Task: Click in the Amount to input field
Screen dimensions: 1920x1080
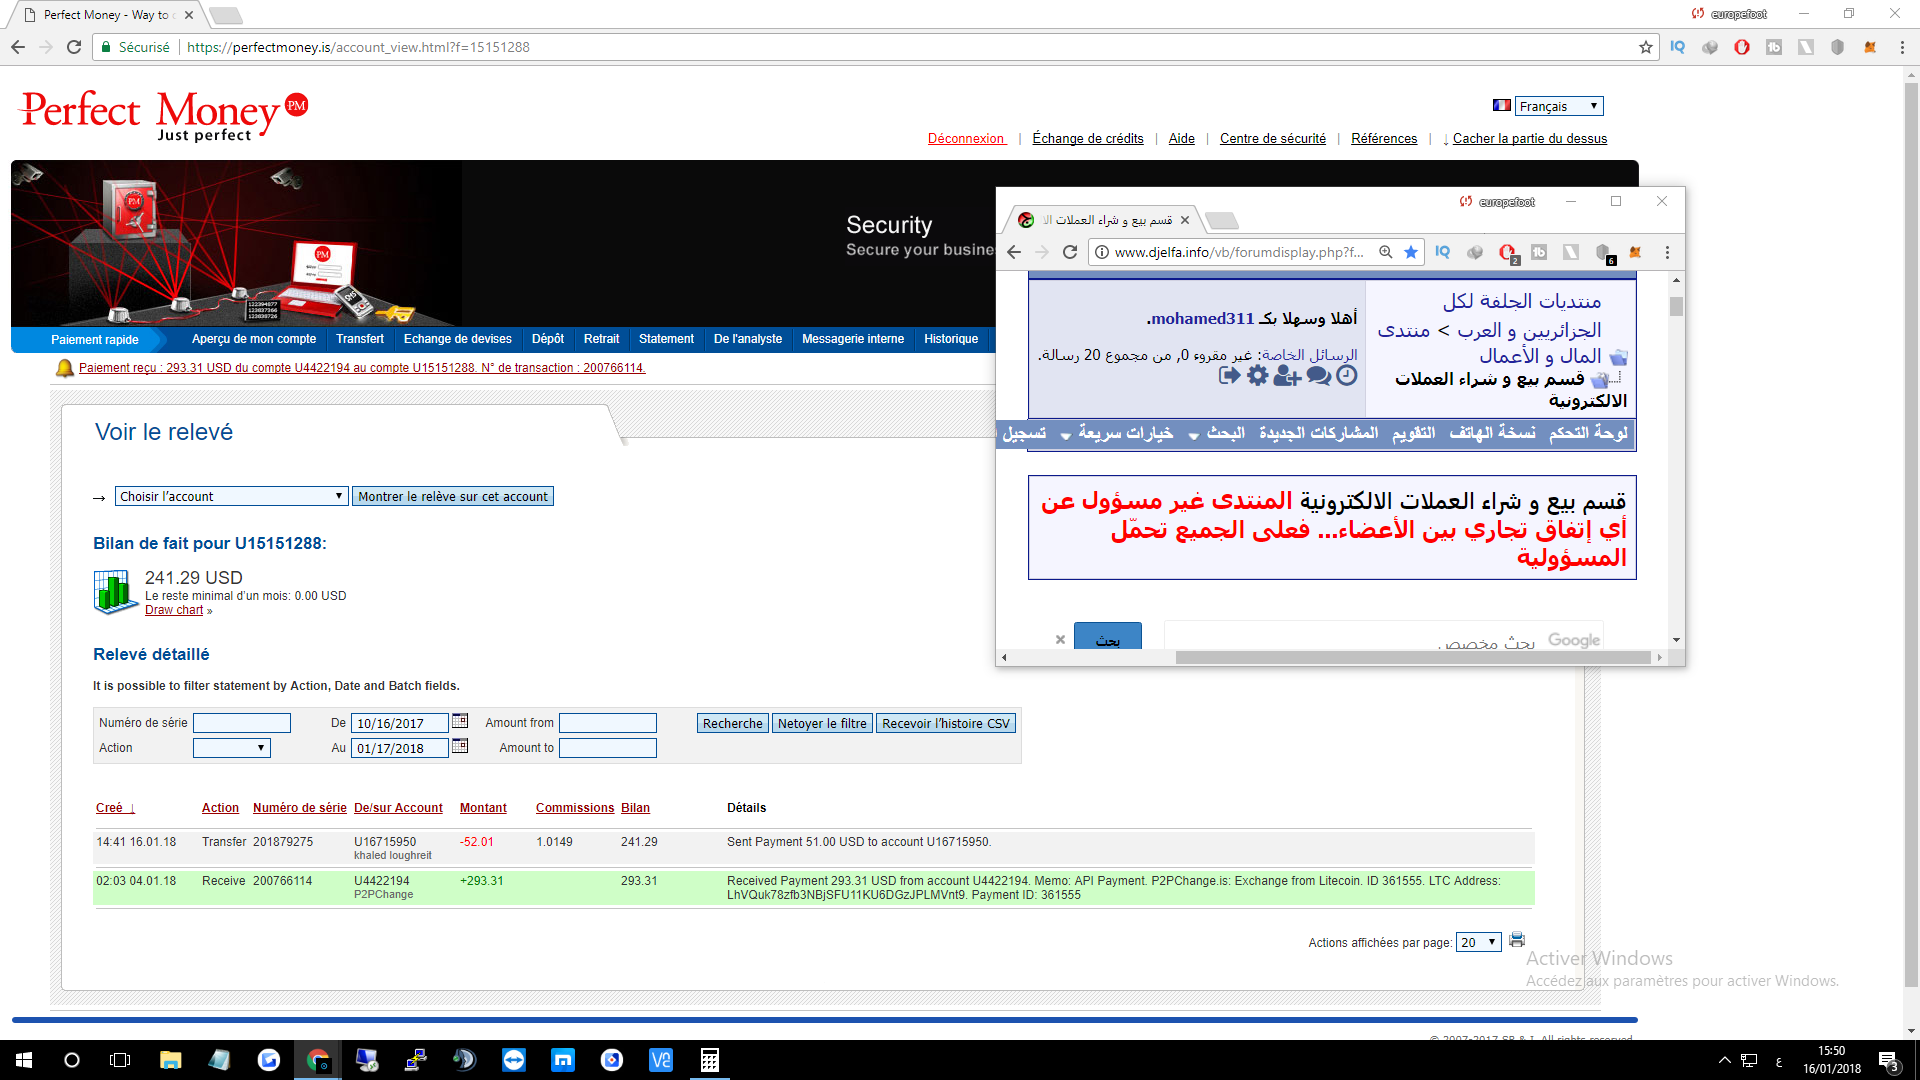Action: pos(608,748)
